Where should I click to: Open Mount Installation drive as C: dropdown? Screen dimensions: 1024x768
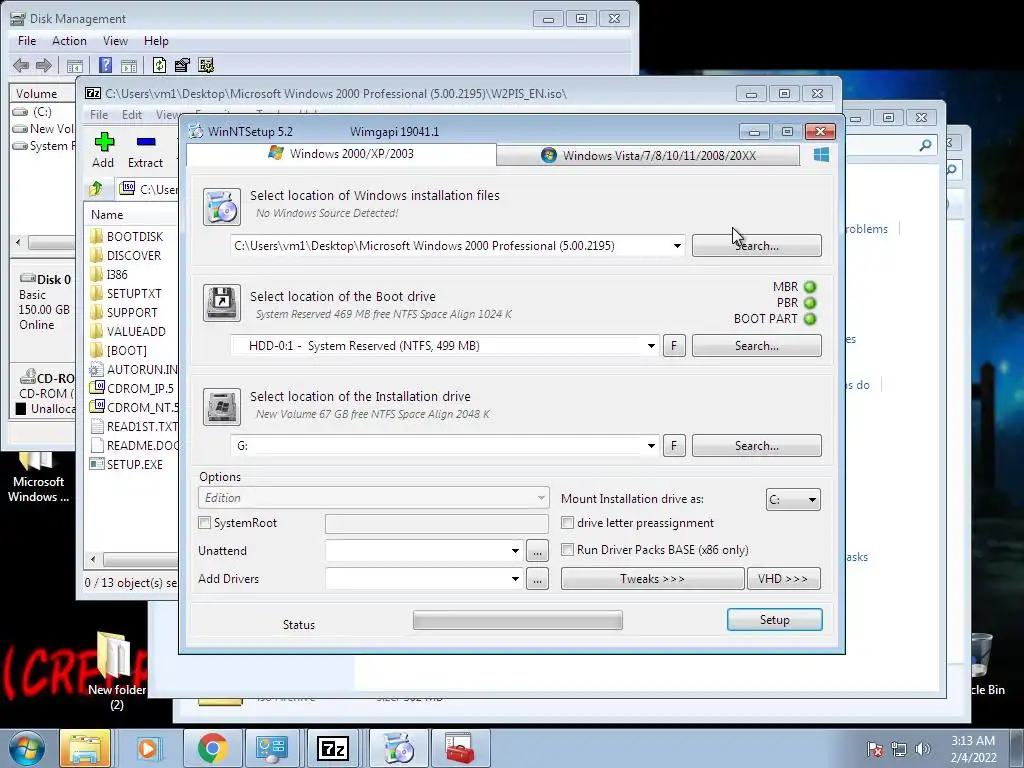click(x=793, y=500)
